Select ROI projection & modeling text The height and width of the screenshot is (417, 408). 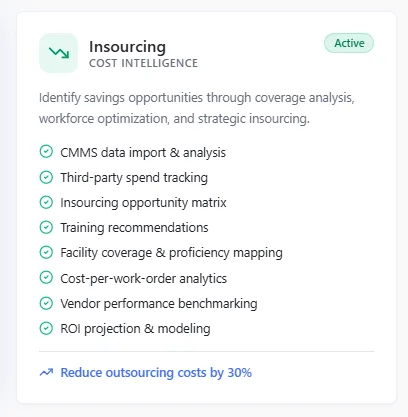pyautogui.click(x=135, y=329)
